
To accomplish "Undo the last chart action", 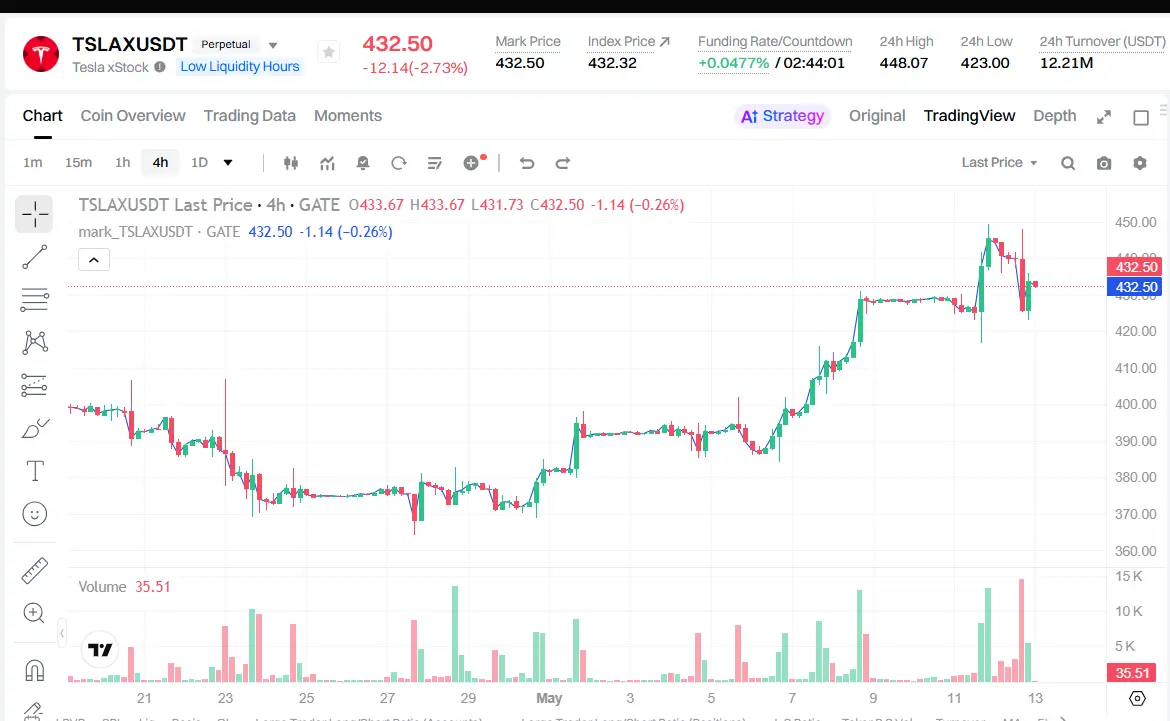I will [x=527, y=163].
